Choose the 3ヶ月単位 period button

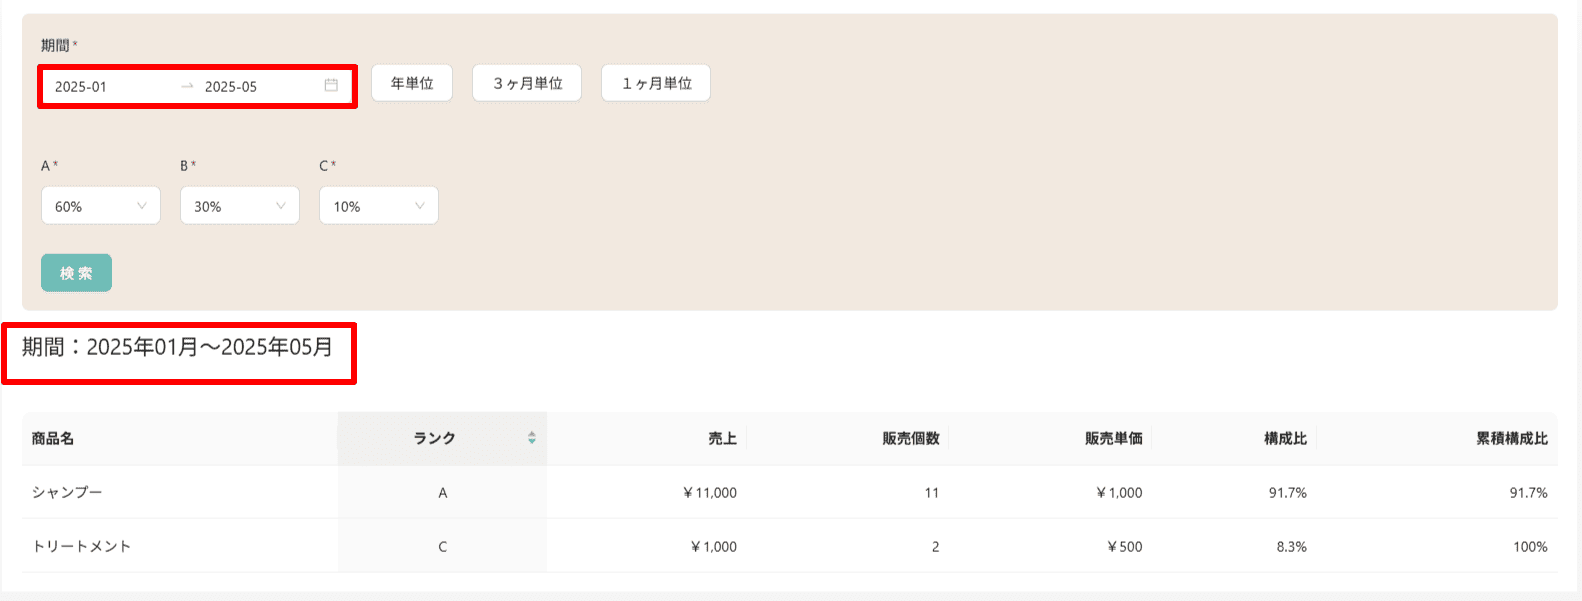coord(527,83)
